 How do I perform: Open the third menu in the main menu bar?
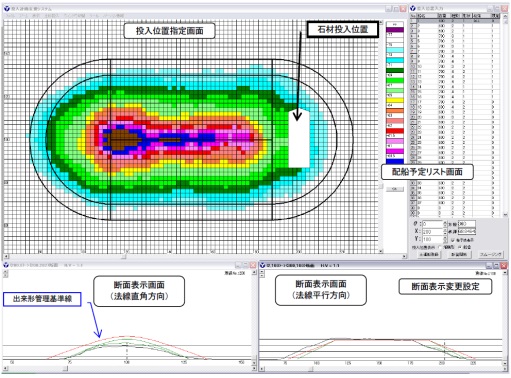coord(35,16)
